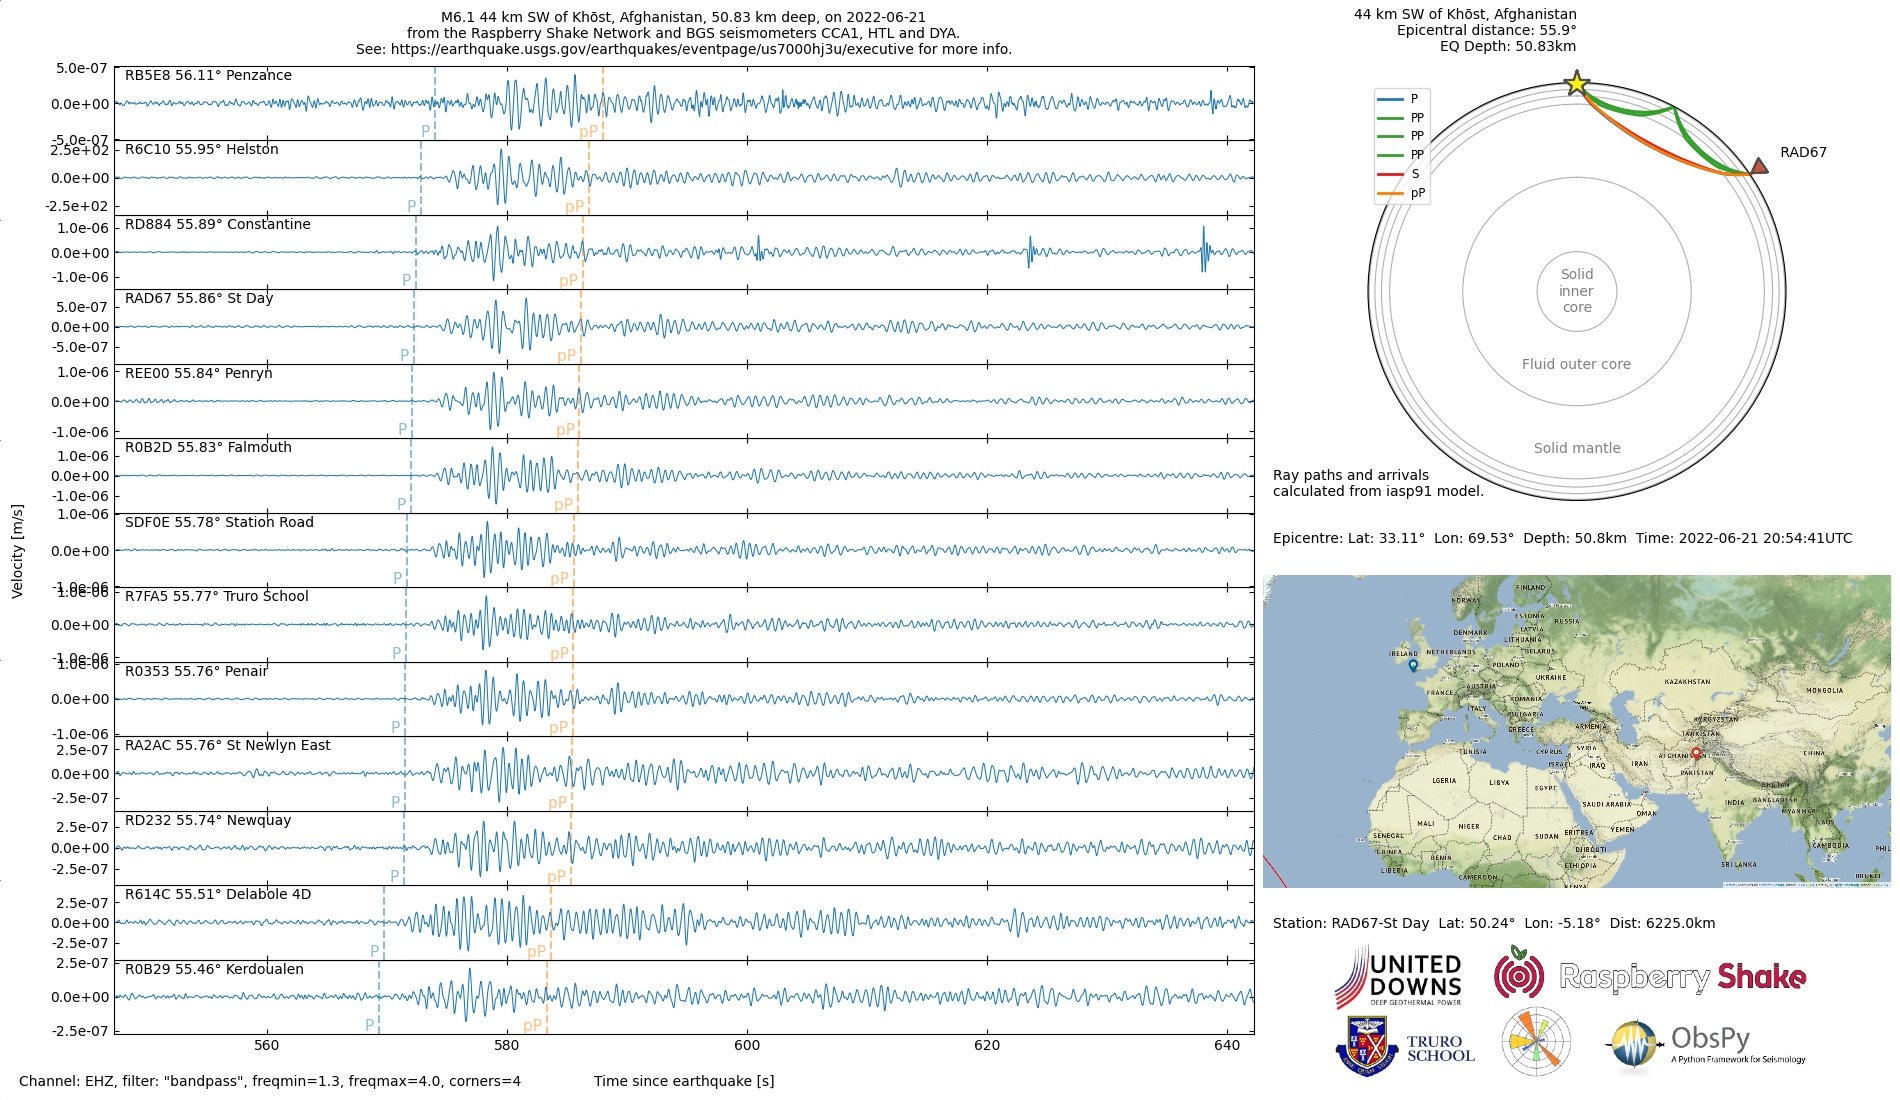Click the United Downs logo
Image resolution: width=1900 pixels, height=1100 pixels.
1398,977
